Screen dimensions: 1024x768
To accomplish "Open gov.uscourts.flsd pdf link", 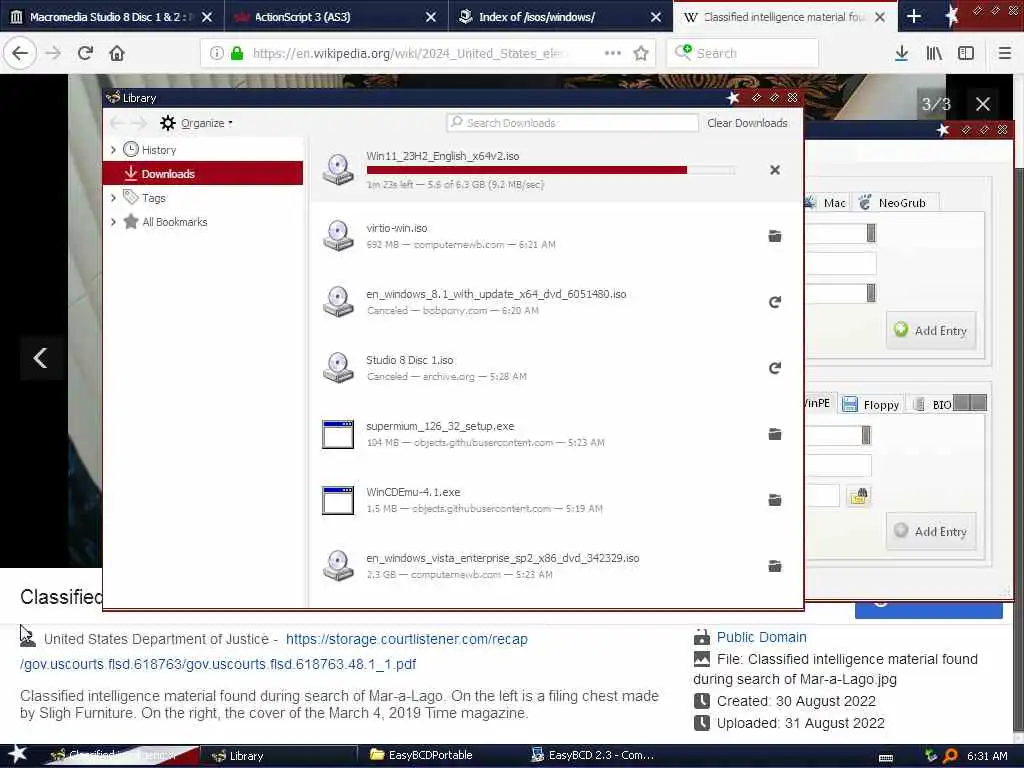I will pos(218,664).
